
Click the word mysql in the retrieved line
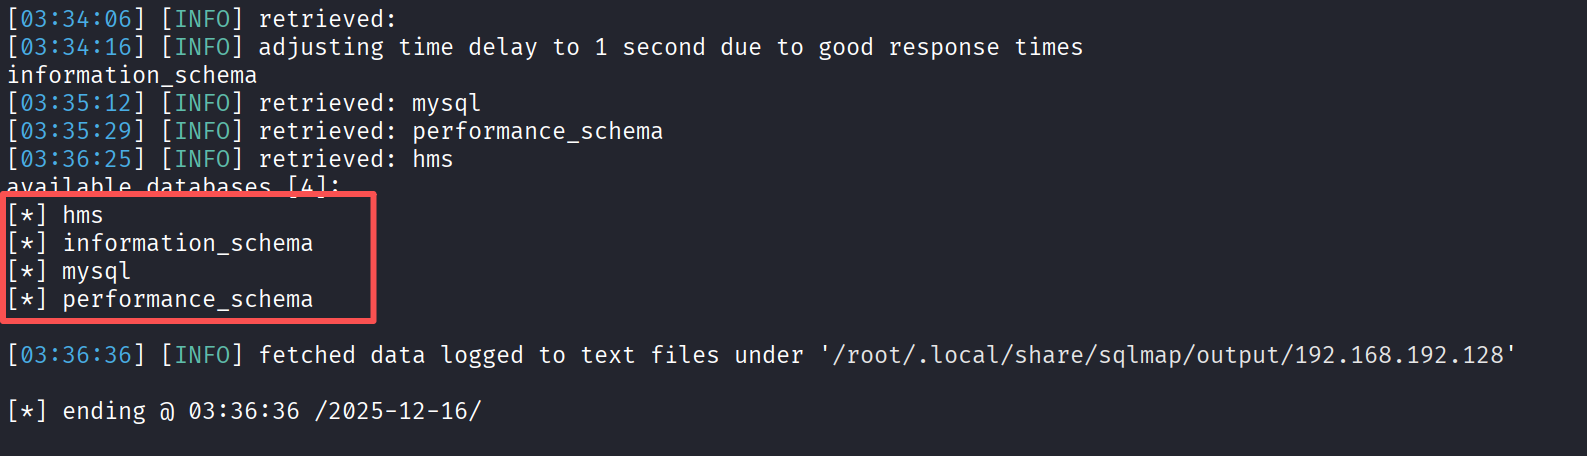pos(446,103)
